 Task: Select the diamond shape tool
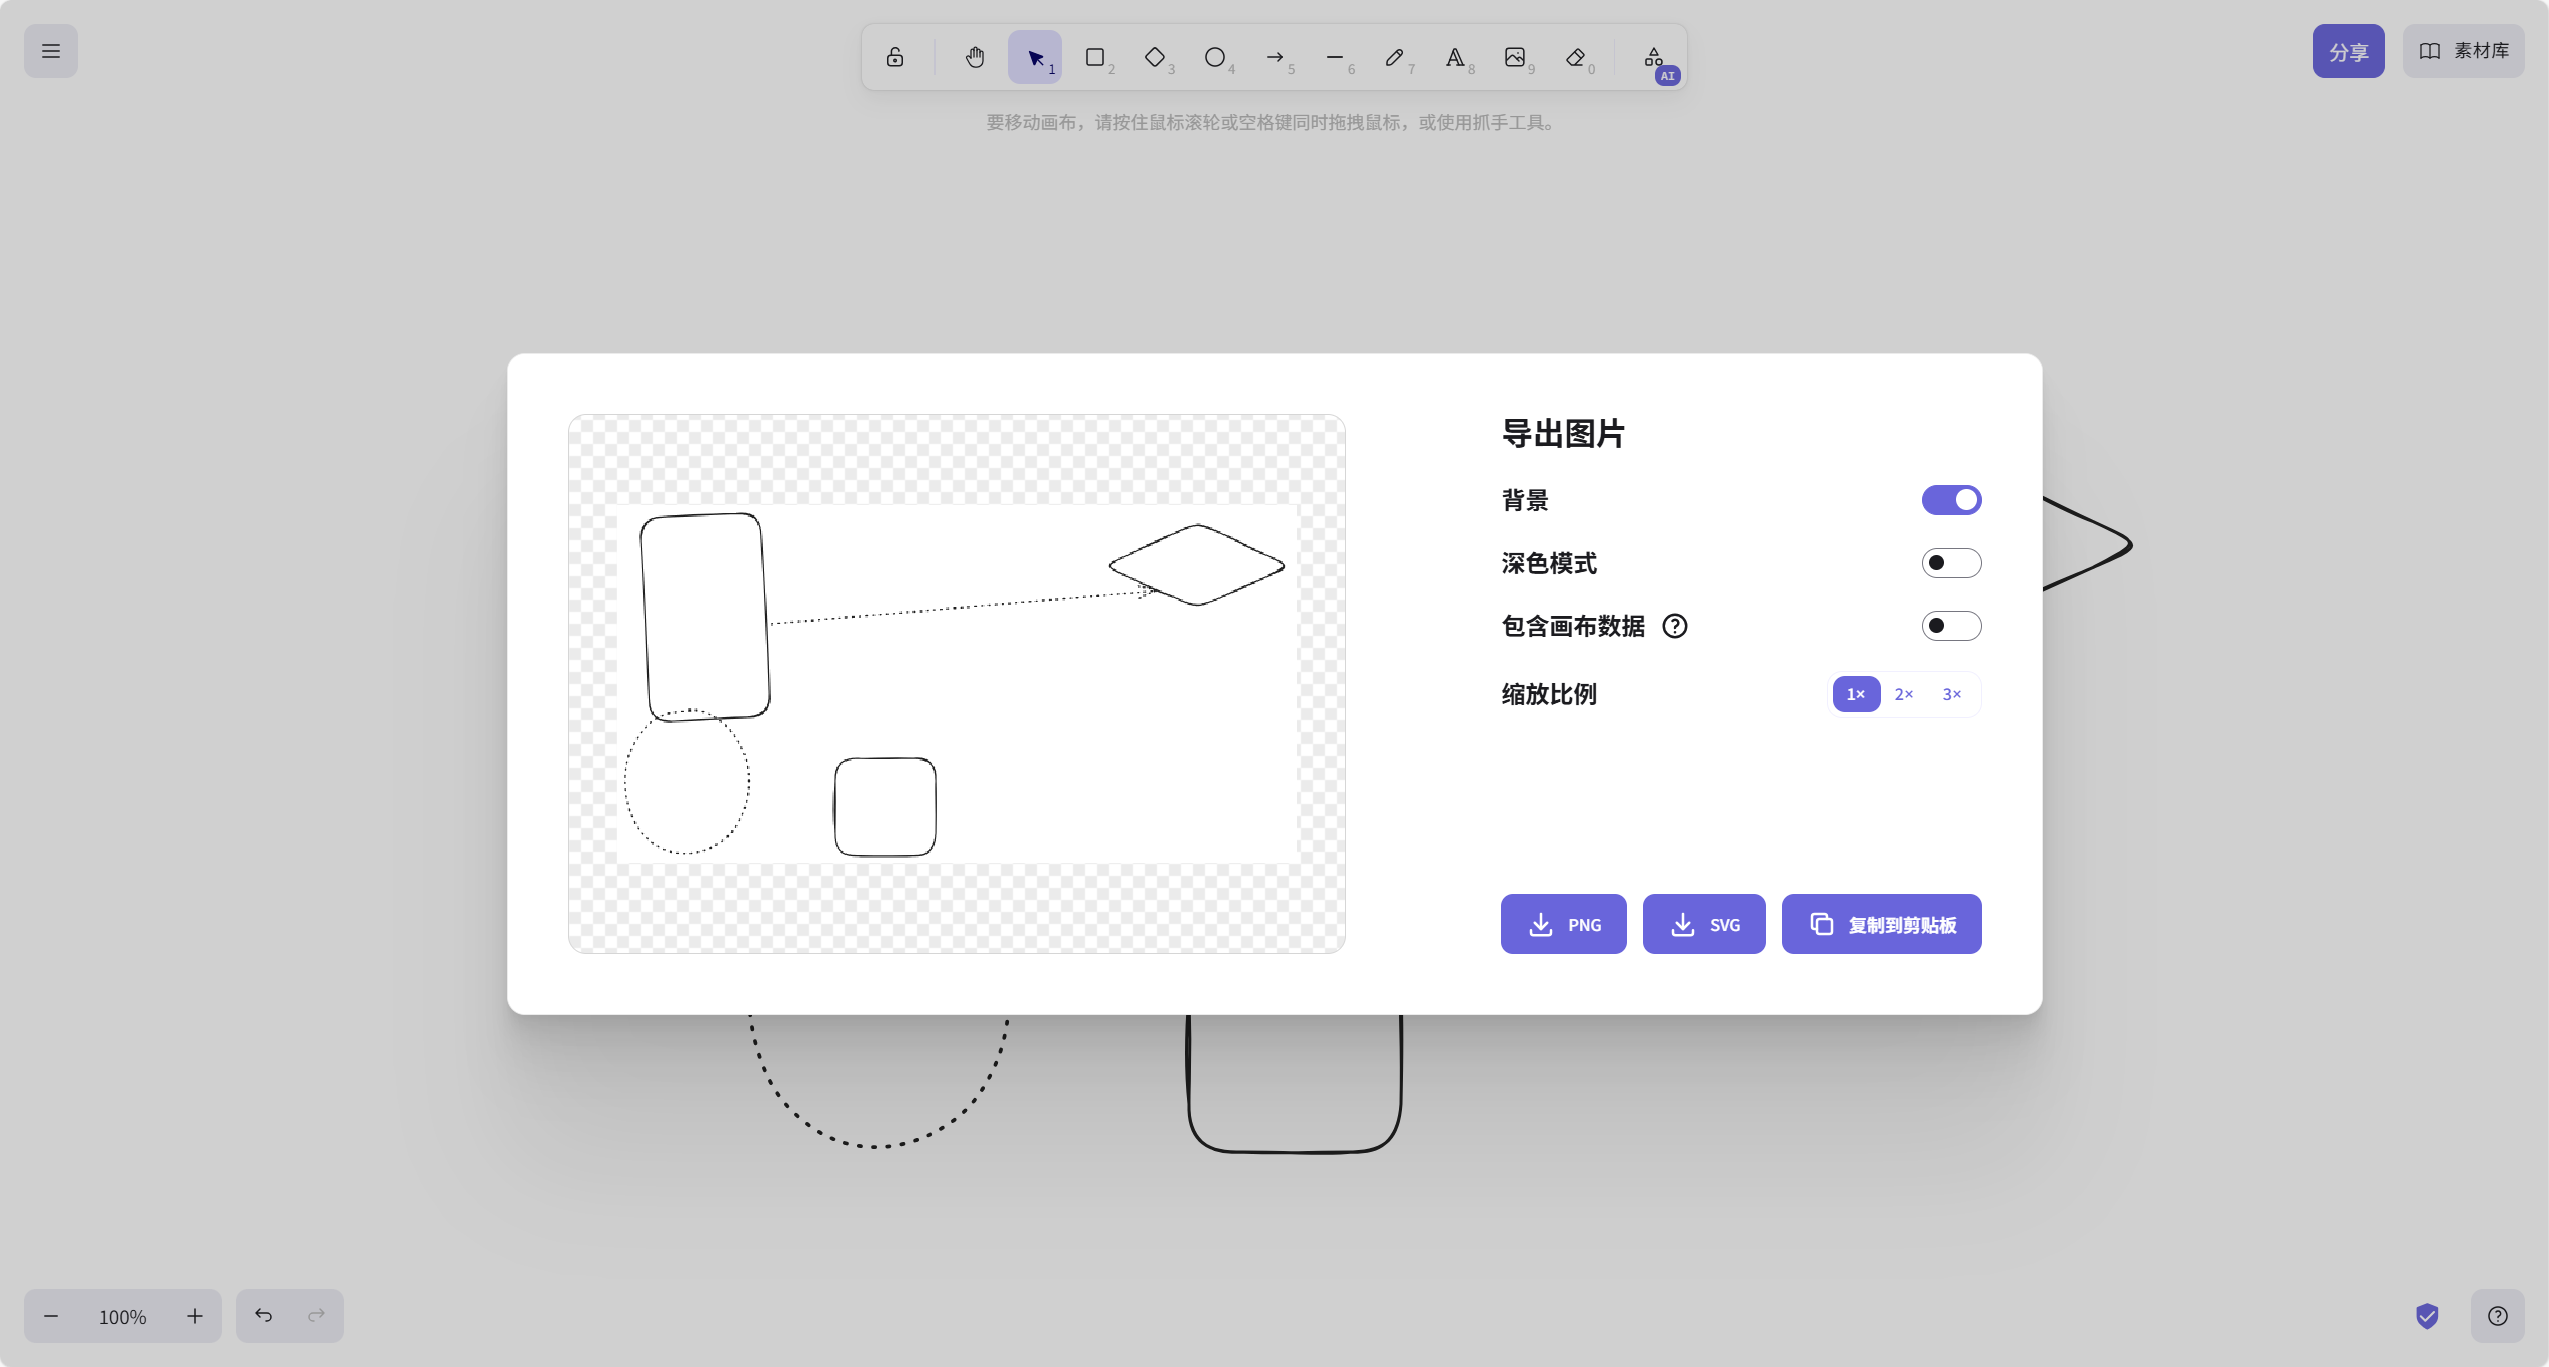(x=1155, y=57)
